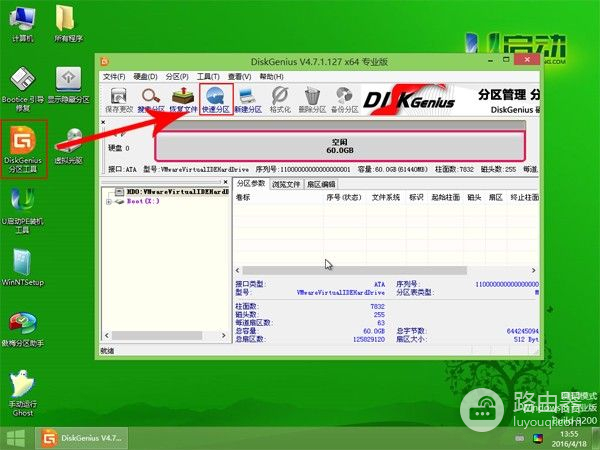
Task: Click the 备份分区 backup partition toolbar icon
Action: [x=344, y=99]
